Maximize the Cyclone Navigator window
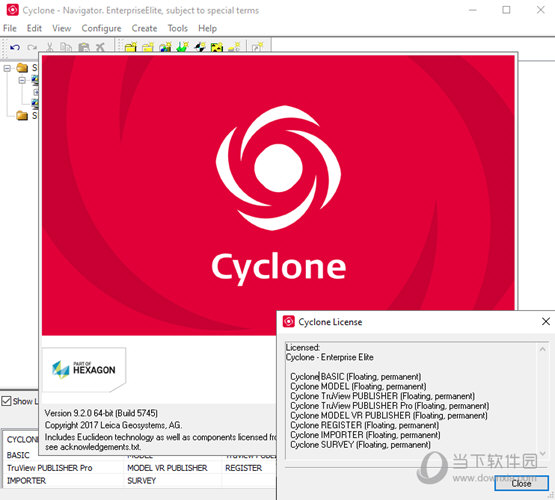The height and width of the screenshot is (500, 555). coord(507,10)
